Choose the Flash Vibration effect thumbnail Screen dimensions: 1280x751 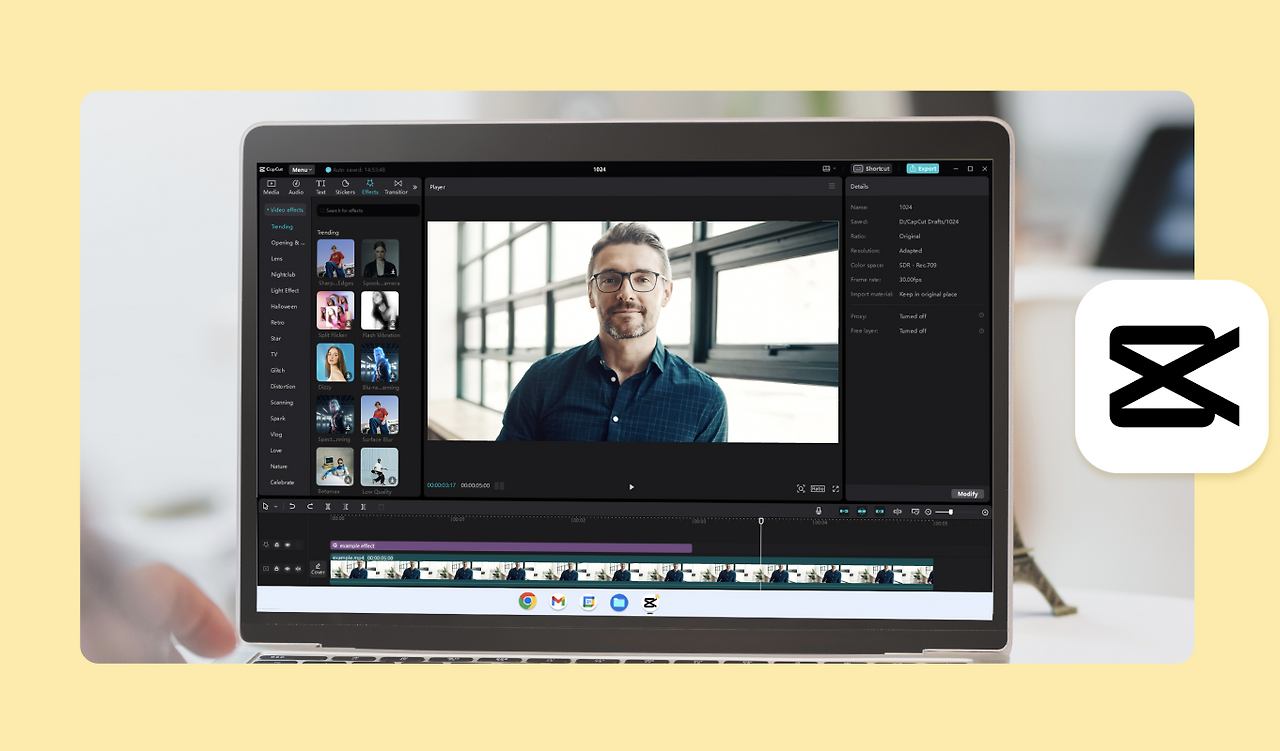point(380,311)
